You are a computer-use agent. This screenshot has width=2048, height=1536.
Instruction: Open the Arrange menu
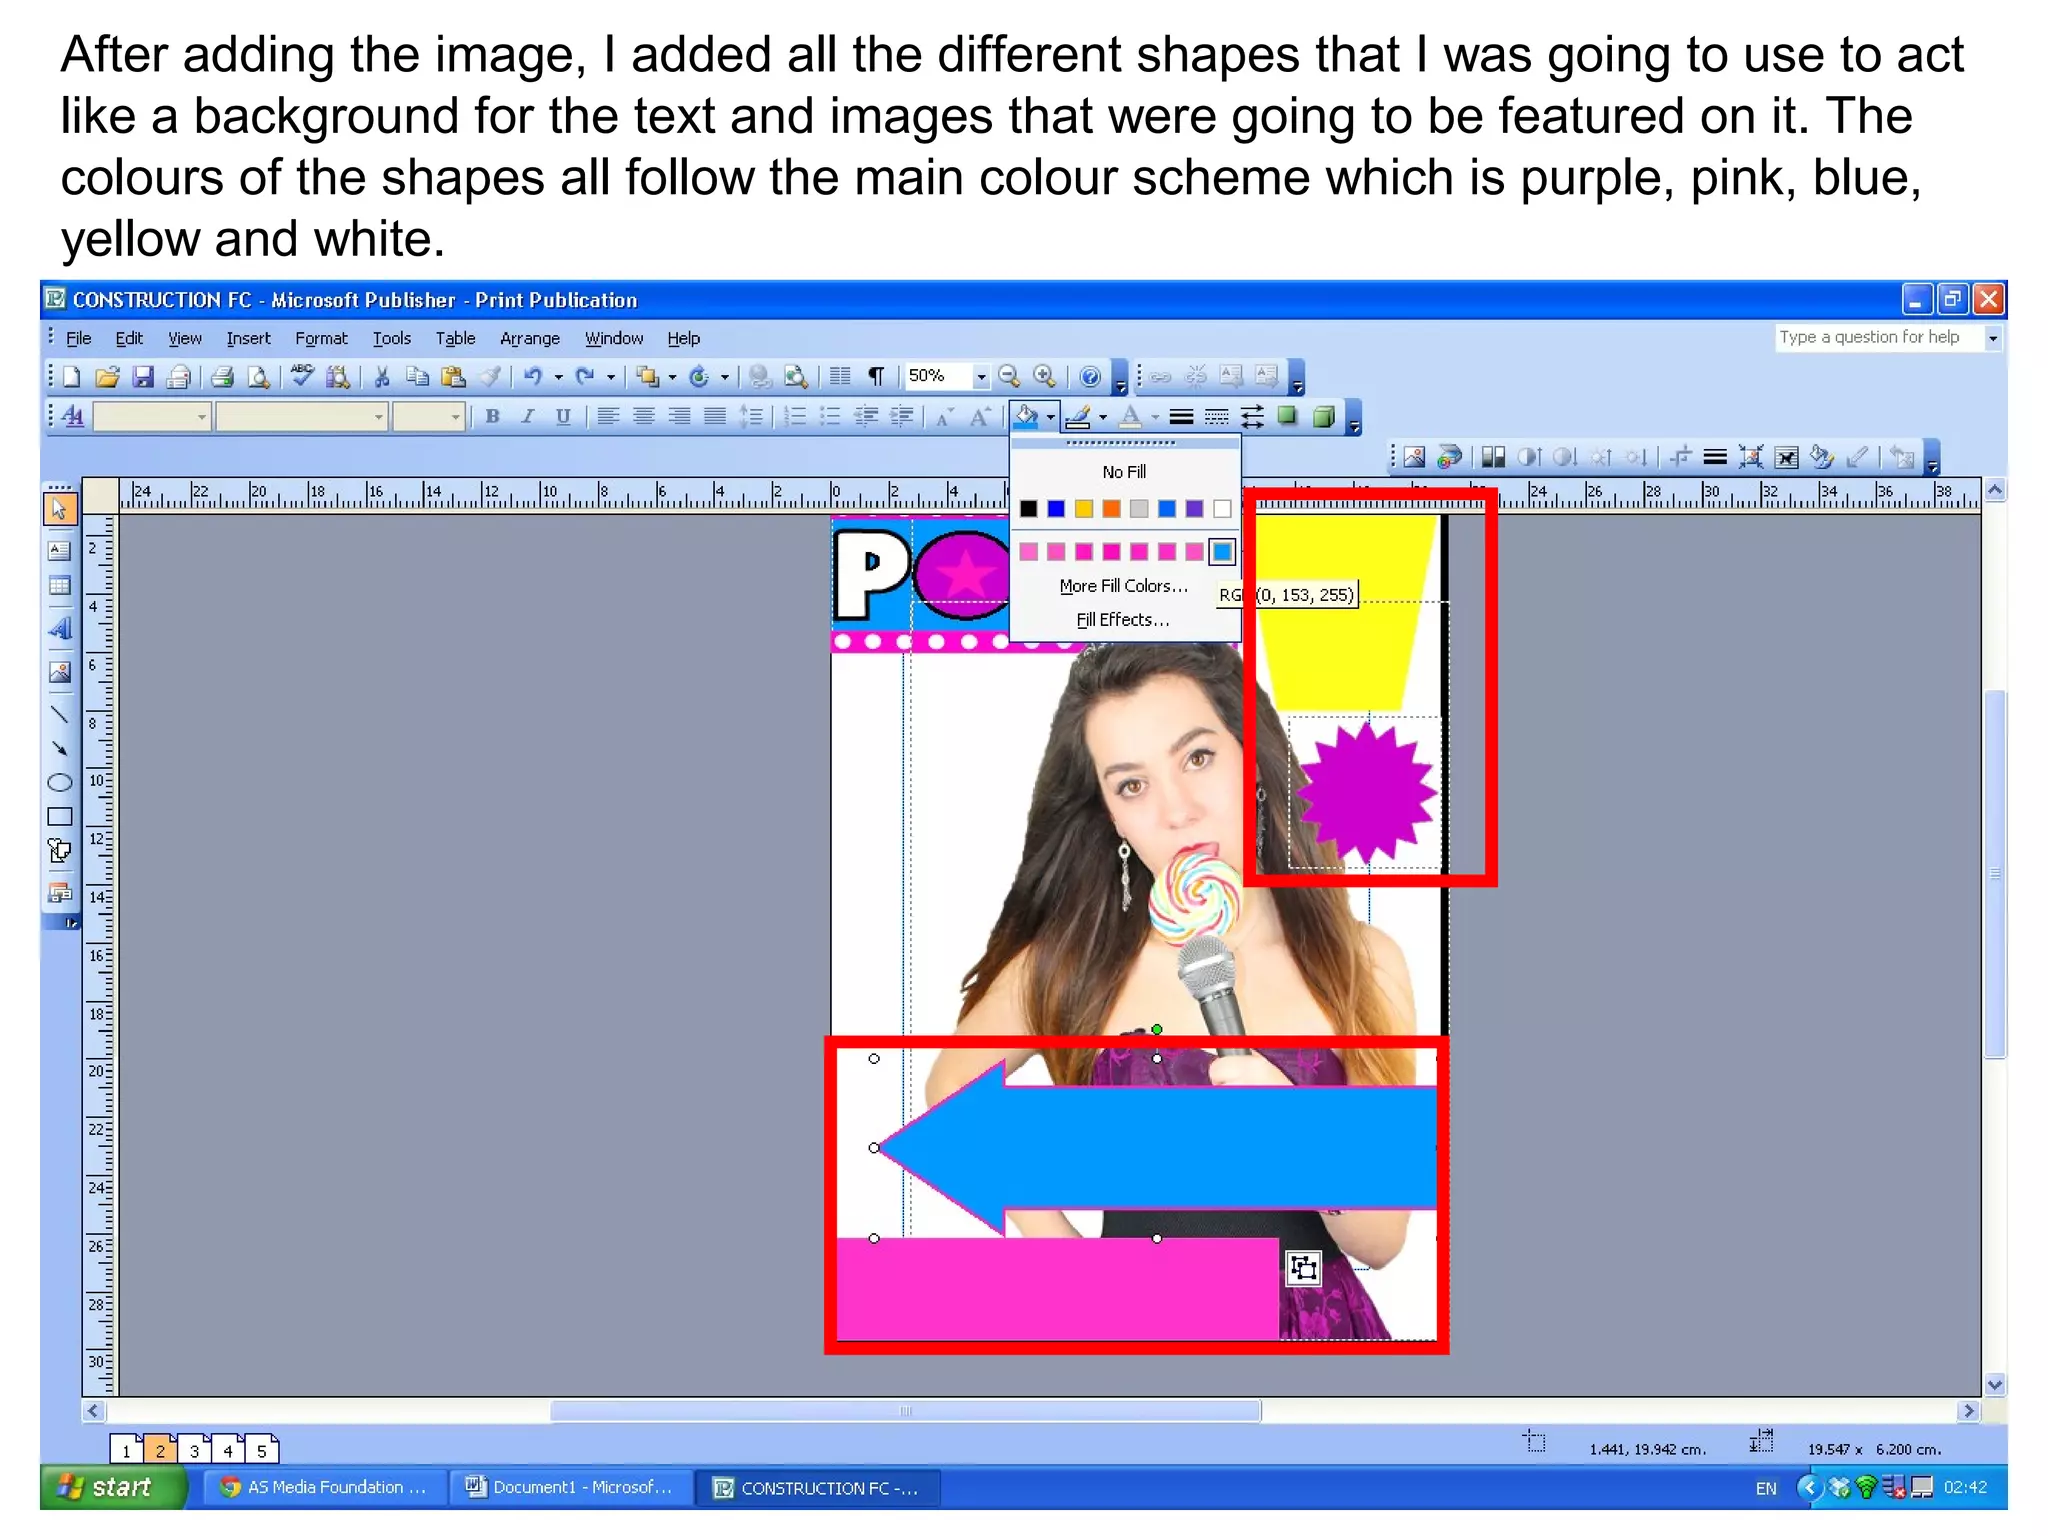point(529,339)
